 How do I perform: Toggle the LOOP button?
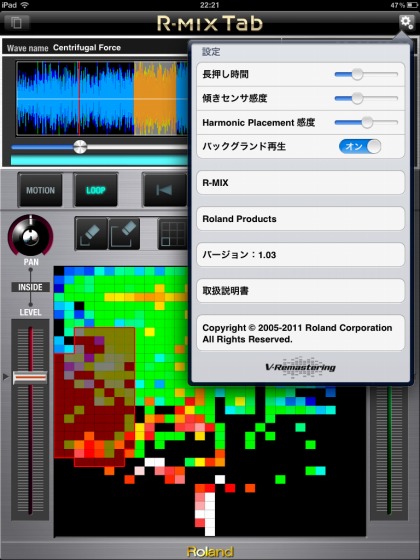96,190
